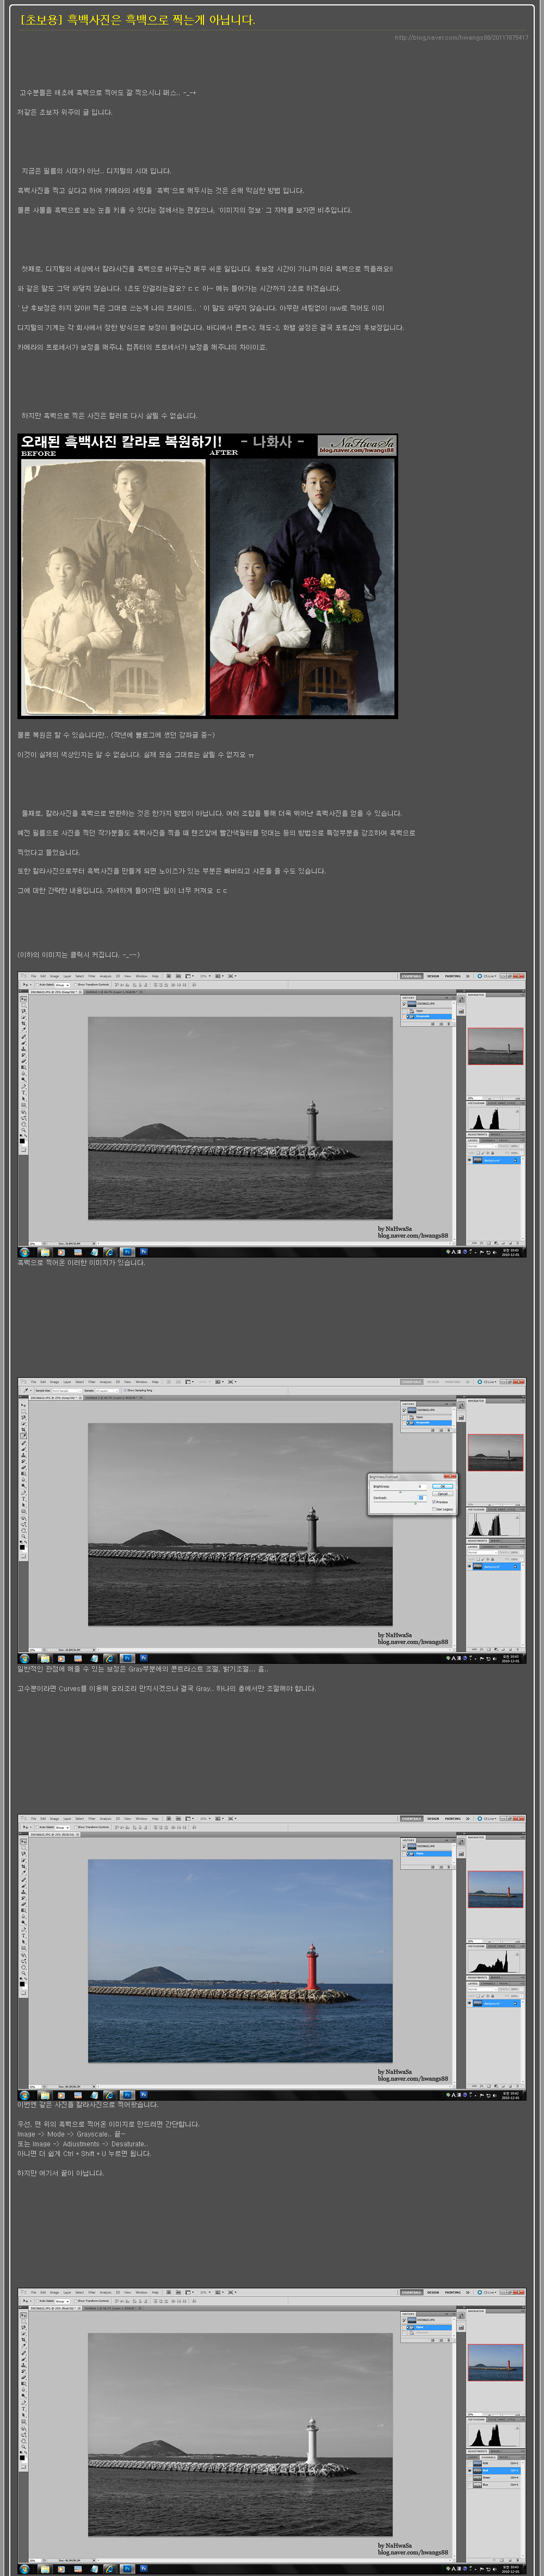The width and height of the screenshot is (544, 2576).
Task: Open the Auto-Select Group dropdown in the first screenshot
Action: tap(62, 985)
